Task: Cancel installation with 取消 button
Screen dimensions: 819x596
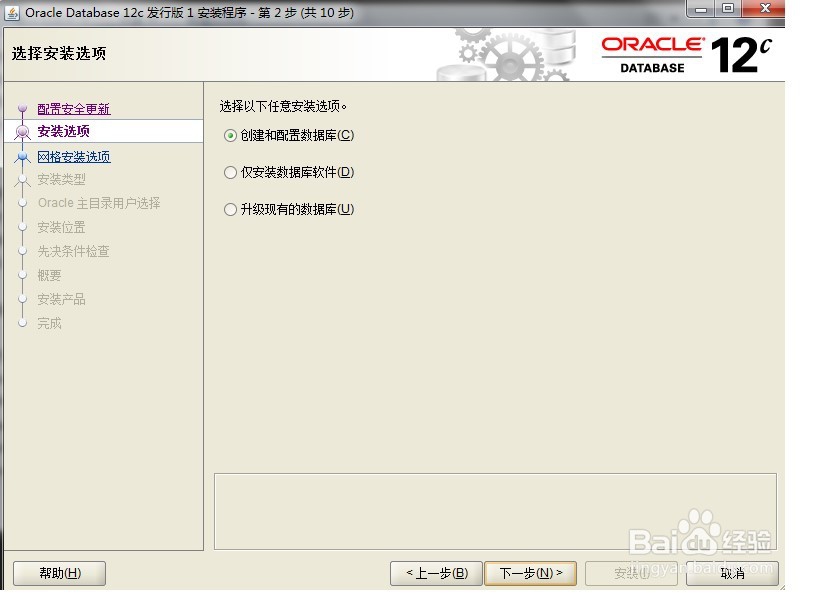Action: coord(732,574)
